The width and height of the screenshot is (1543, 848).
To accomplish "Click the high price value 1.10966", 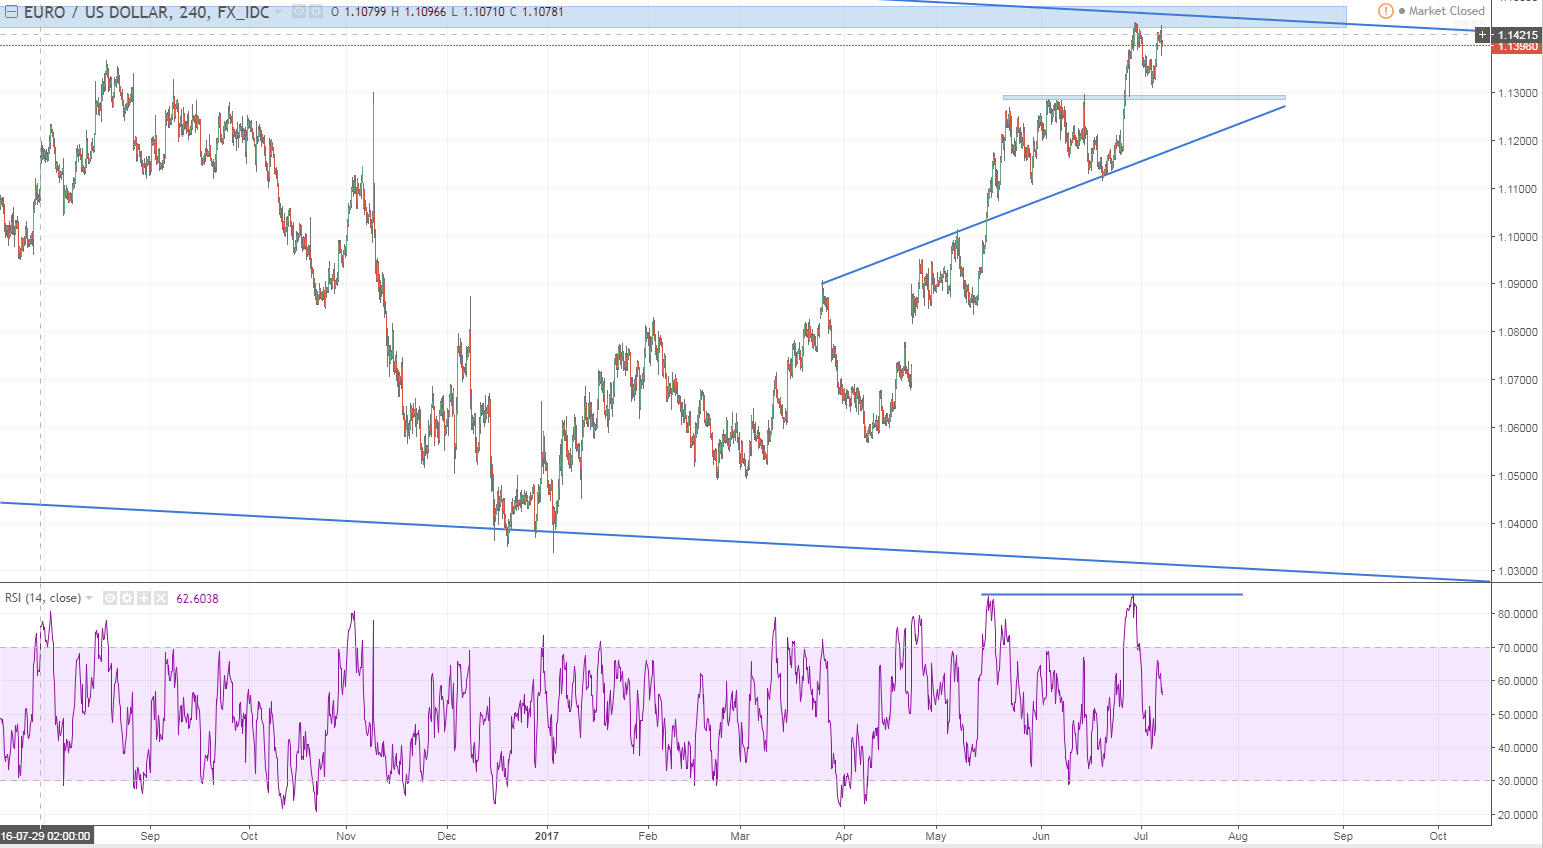I will tap(425, 12).
